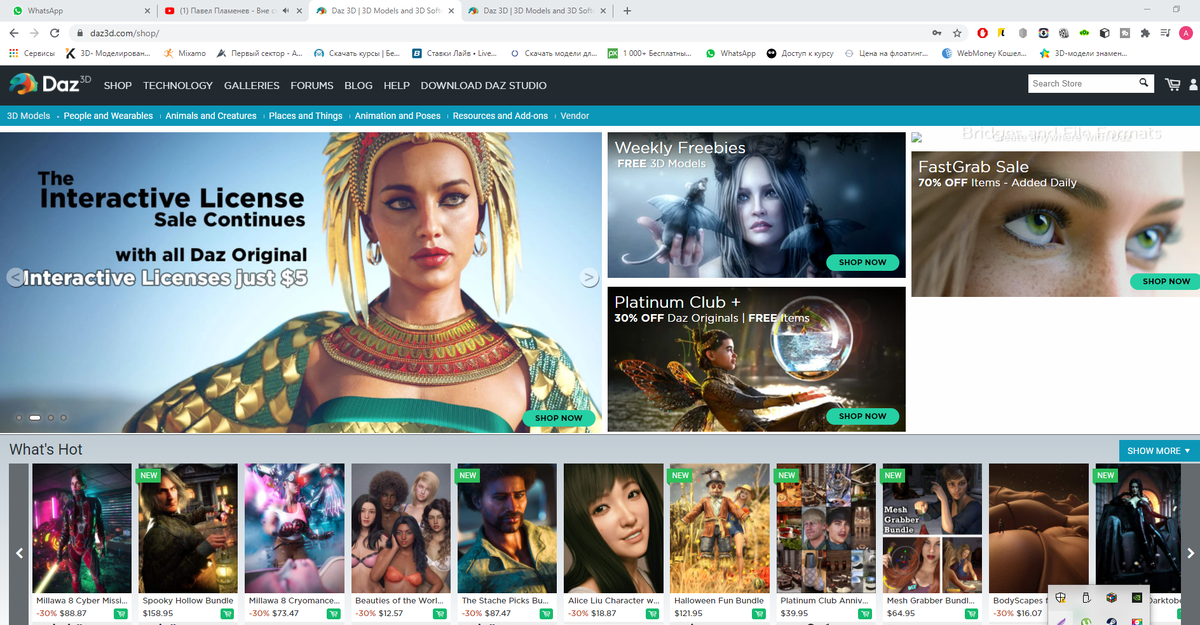Open the TECHNOLOGY menu
1200x625 pixels.
pos(178,86)
